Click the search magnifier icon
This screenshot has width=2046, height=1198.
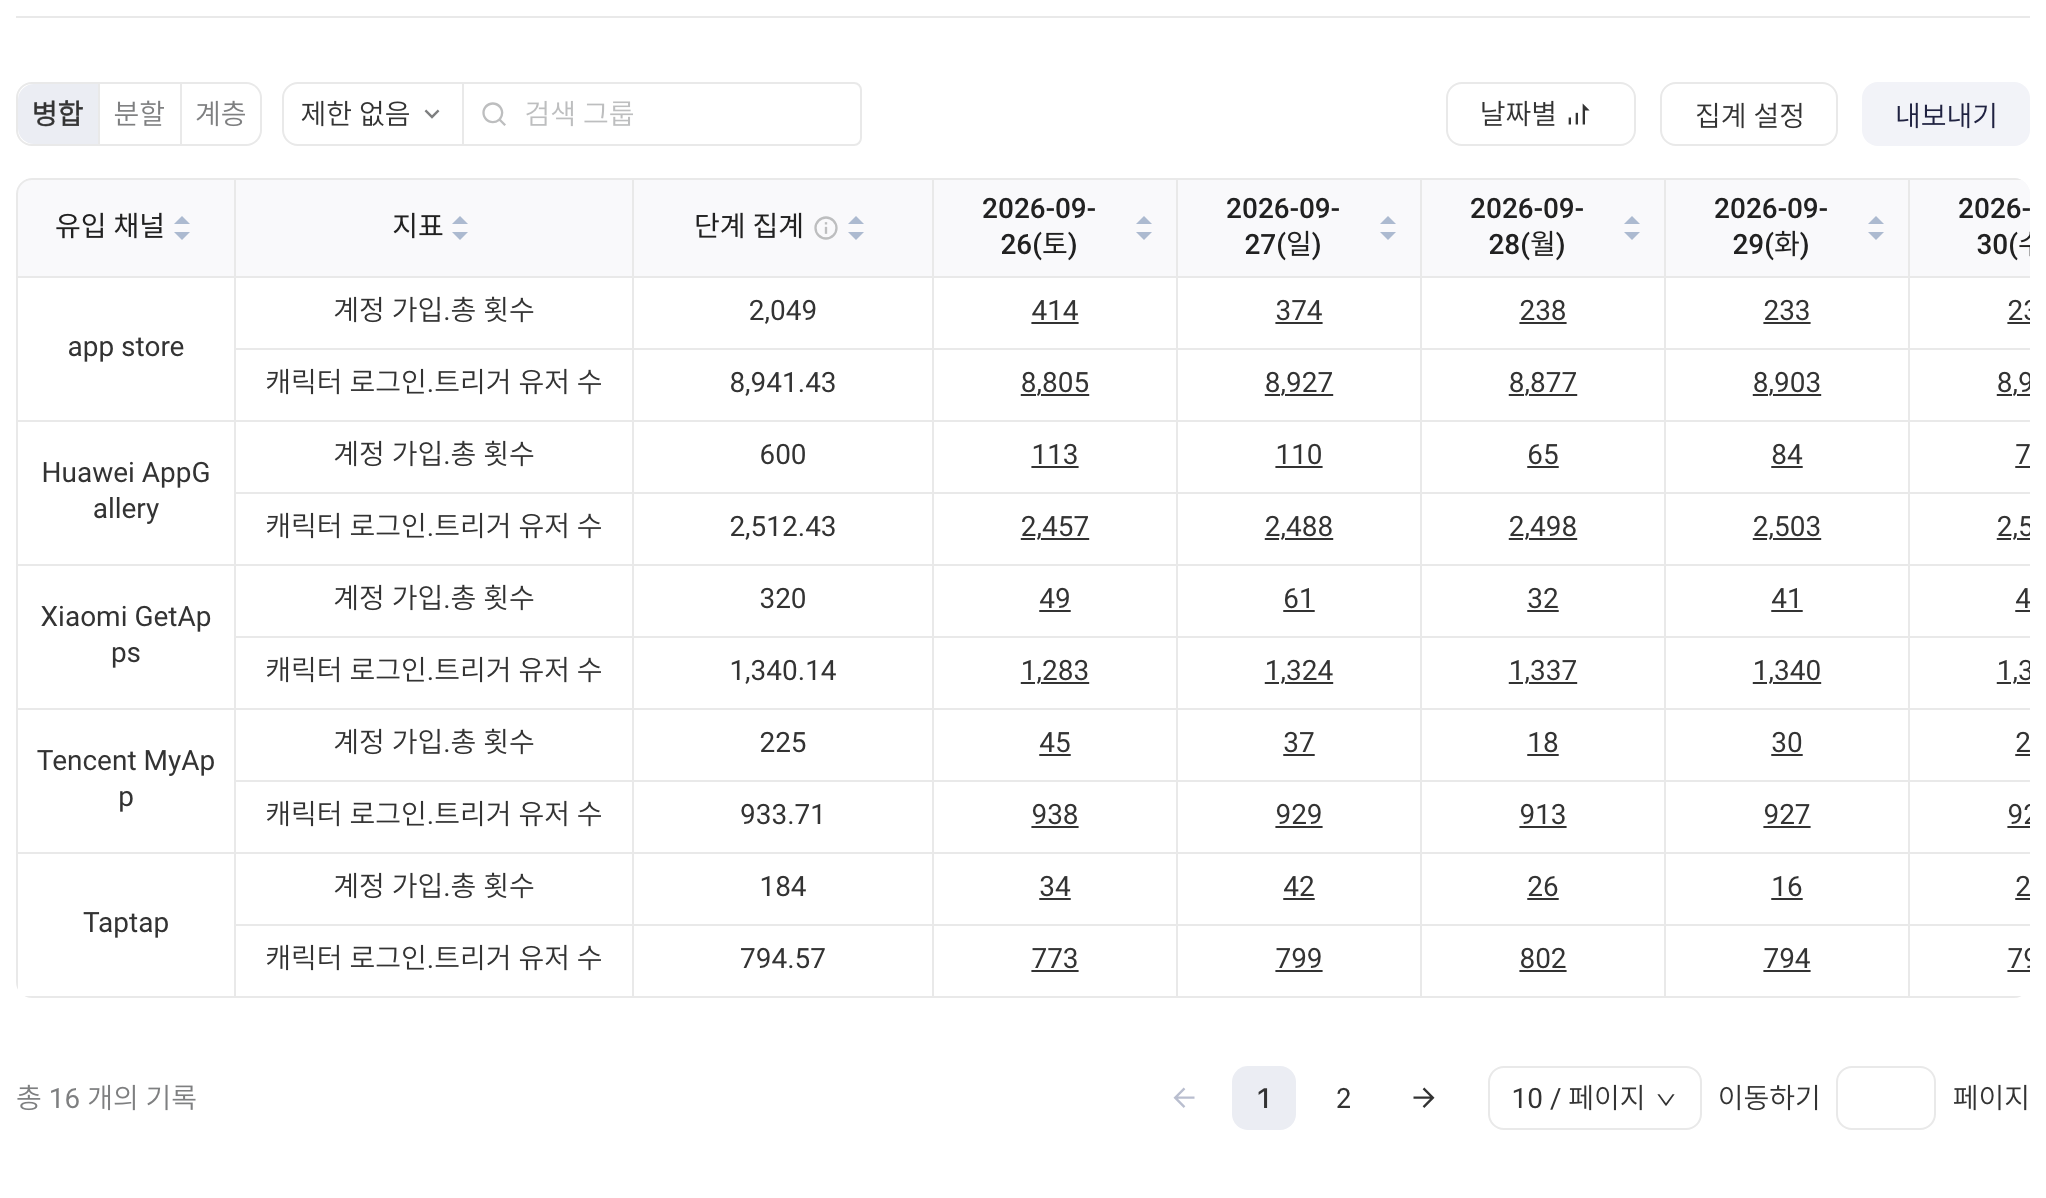click(494, 114)
